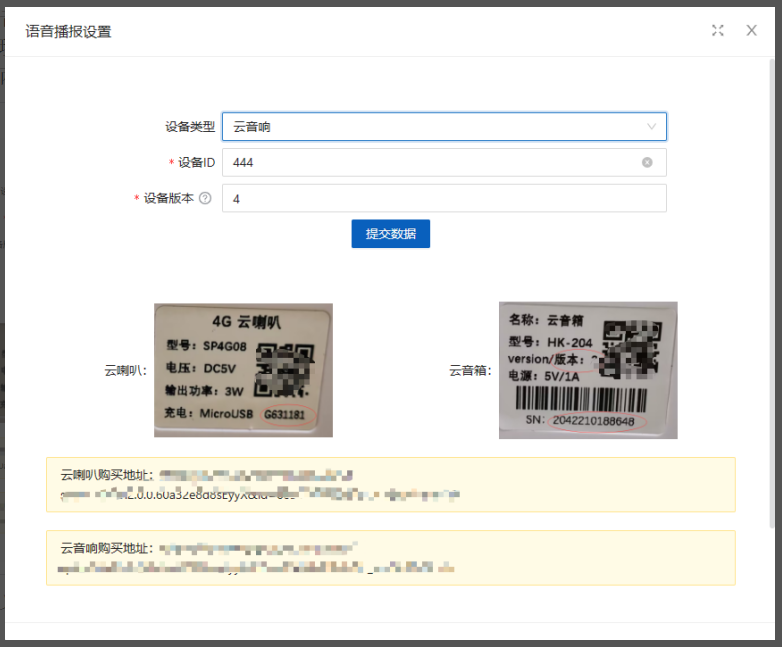782x647 pixels.
Task: Toggle fullscreen for the 语音播报设置 dialog
Action: pyautogui.click(x=717, y=30)
